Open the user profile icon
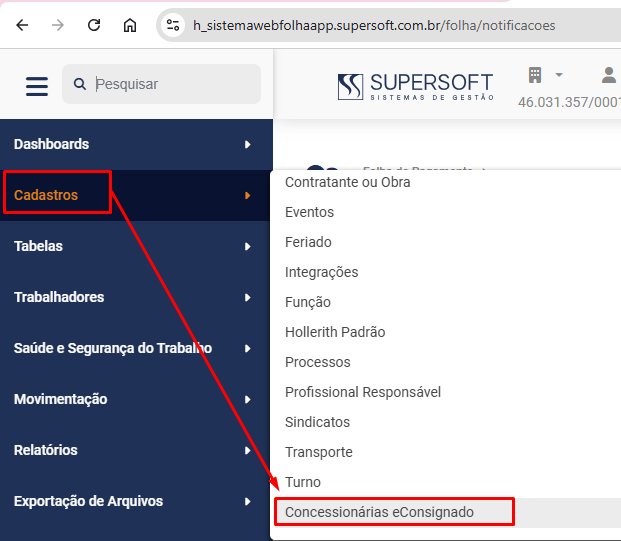Screen dimensions: 621x541 609,75
